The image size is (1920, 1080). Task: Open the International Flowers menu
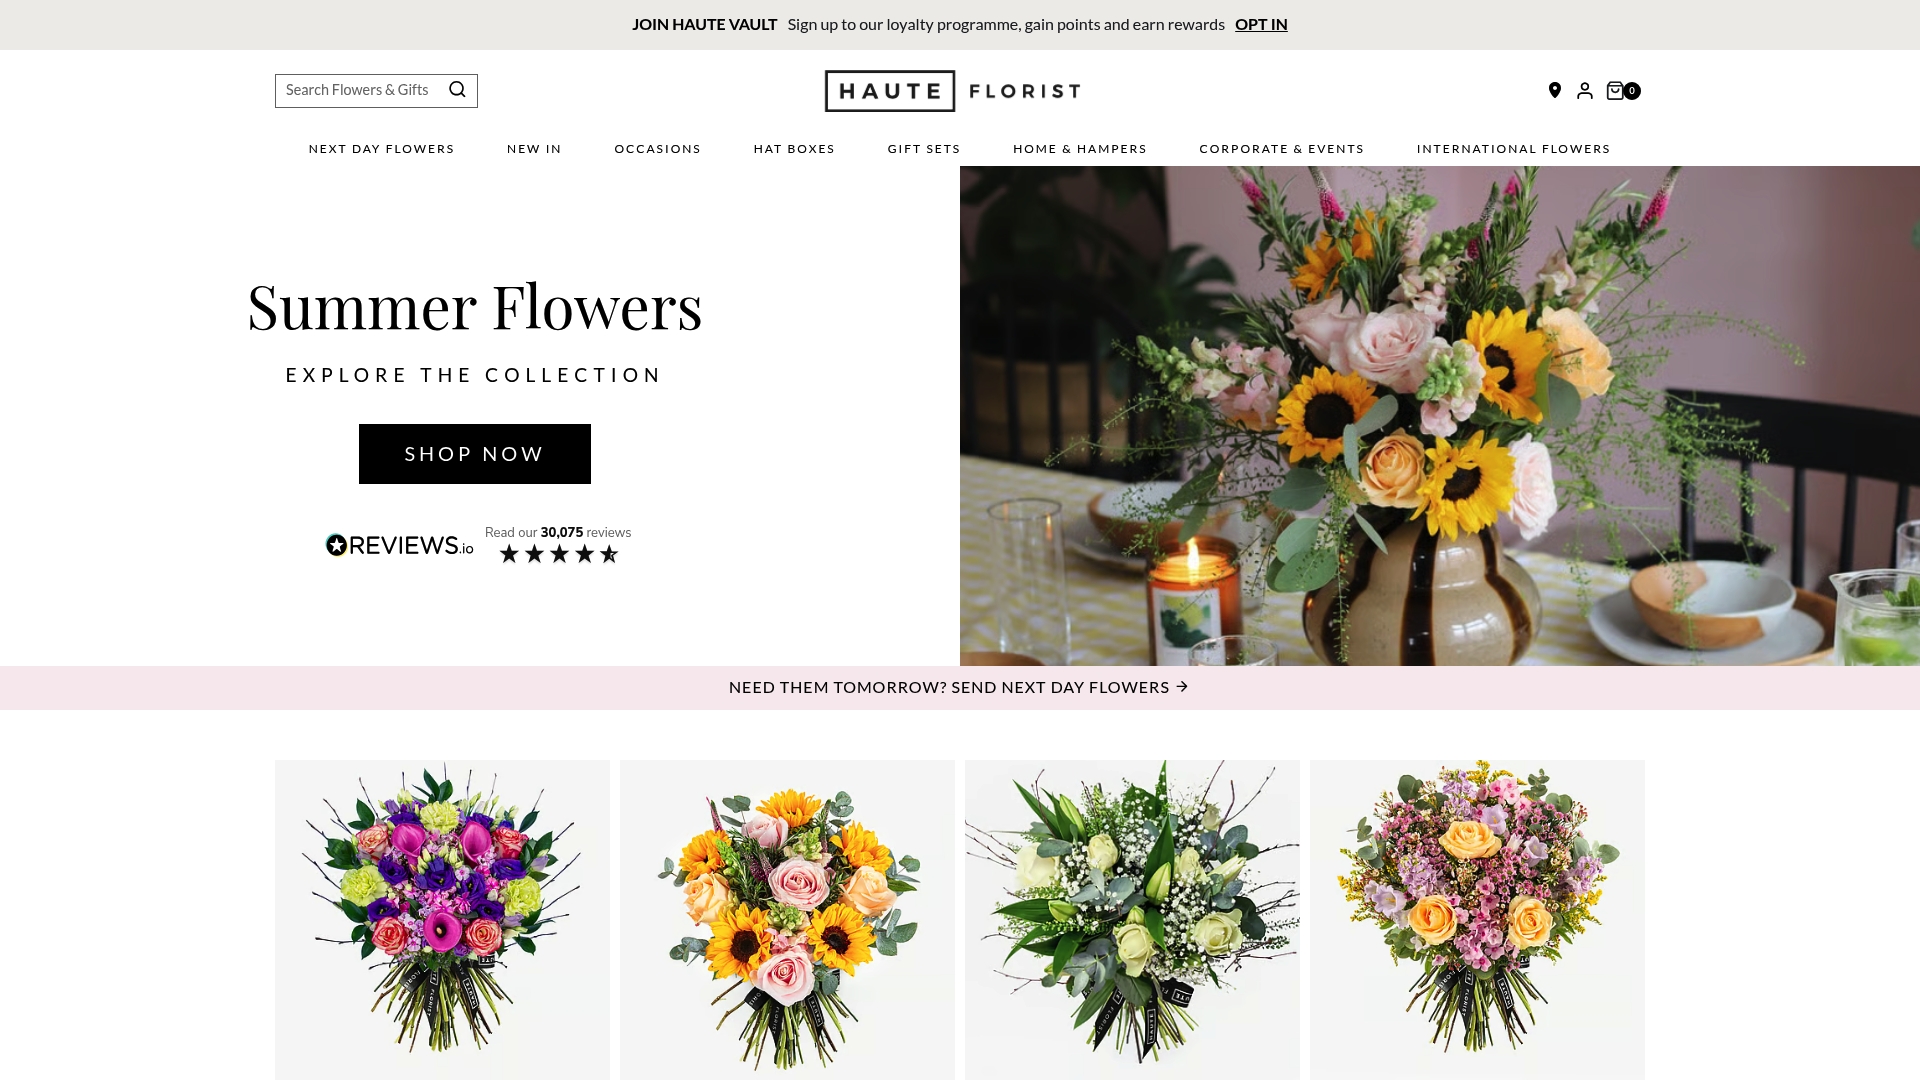coord(1513,149)
